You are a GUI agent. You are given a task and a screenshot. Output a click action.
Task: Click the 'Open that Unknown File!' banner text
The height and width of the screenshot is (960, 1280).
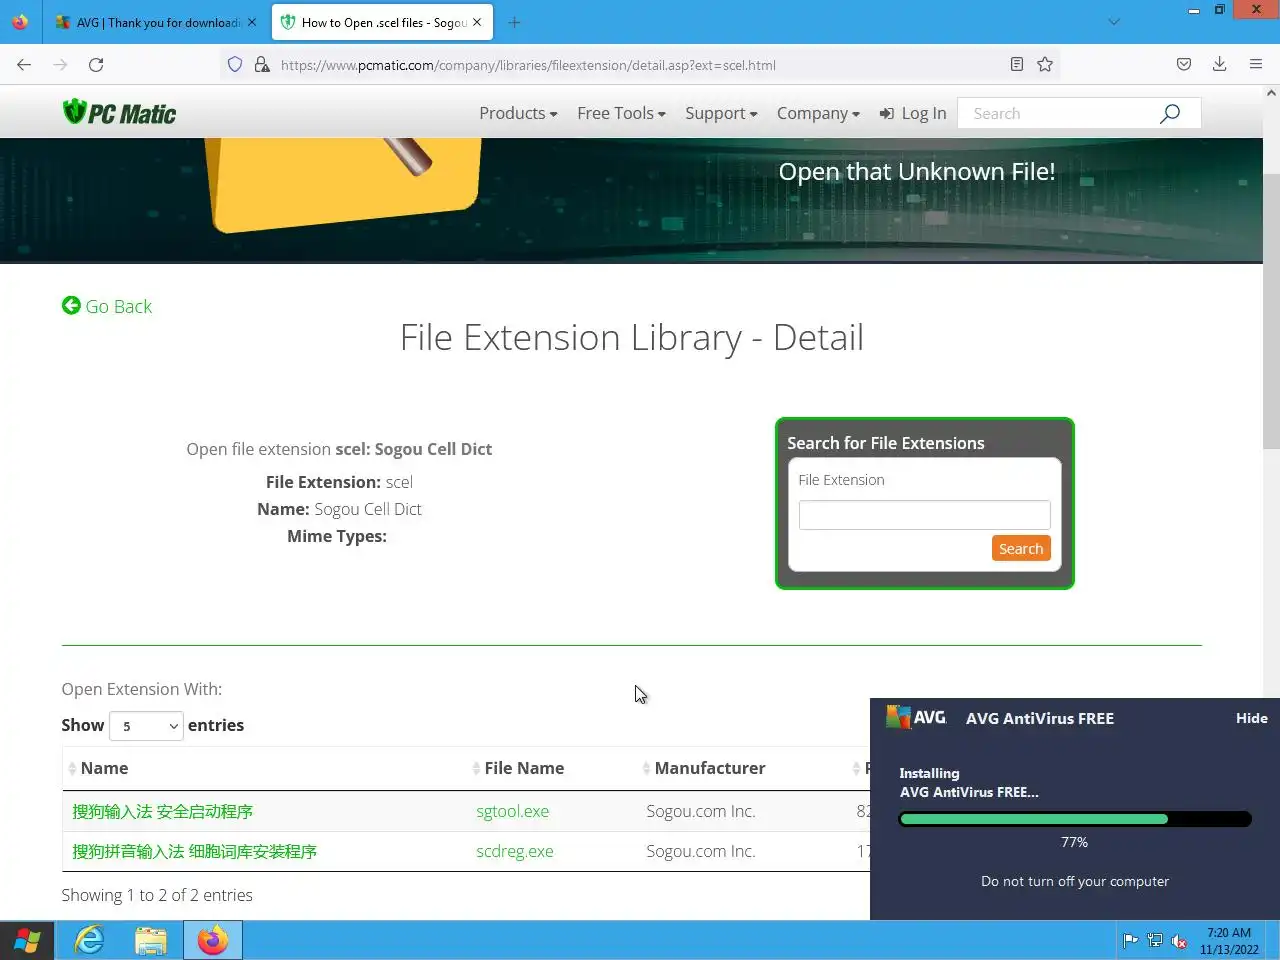pos(917,171)
